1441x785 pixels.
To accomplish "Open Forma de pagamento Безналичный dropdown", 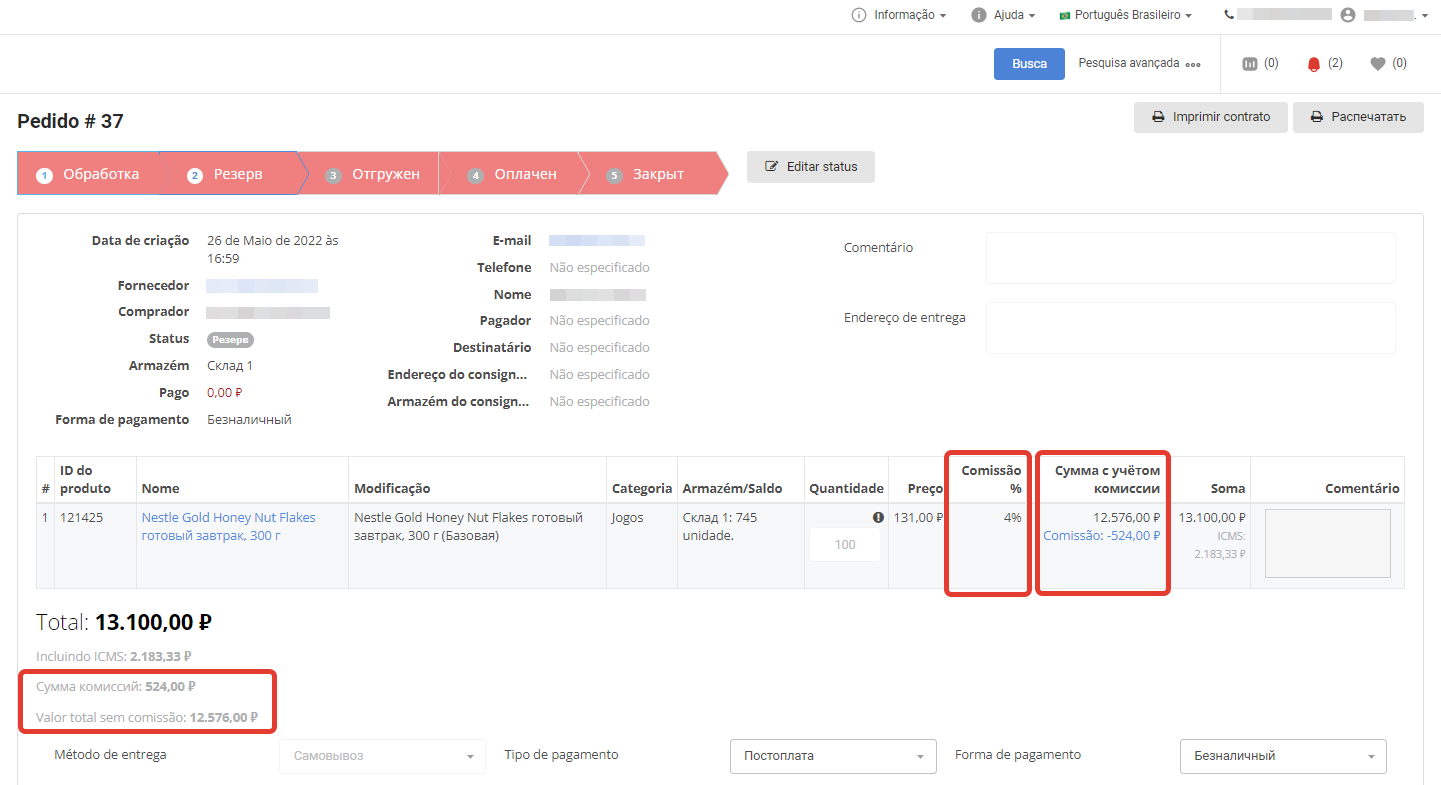I will pyautogui.click(x=1283, y=756).
